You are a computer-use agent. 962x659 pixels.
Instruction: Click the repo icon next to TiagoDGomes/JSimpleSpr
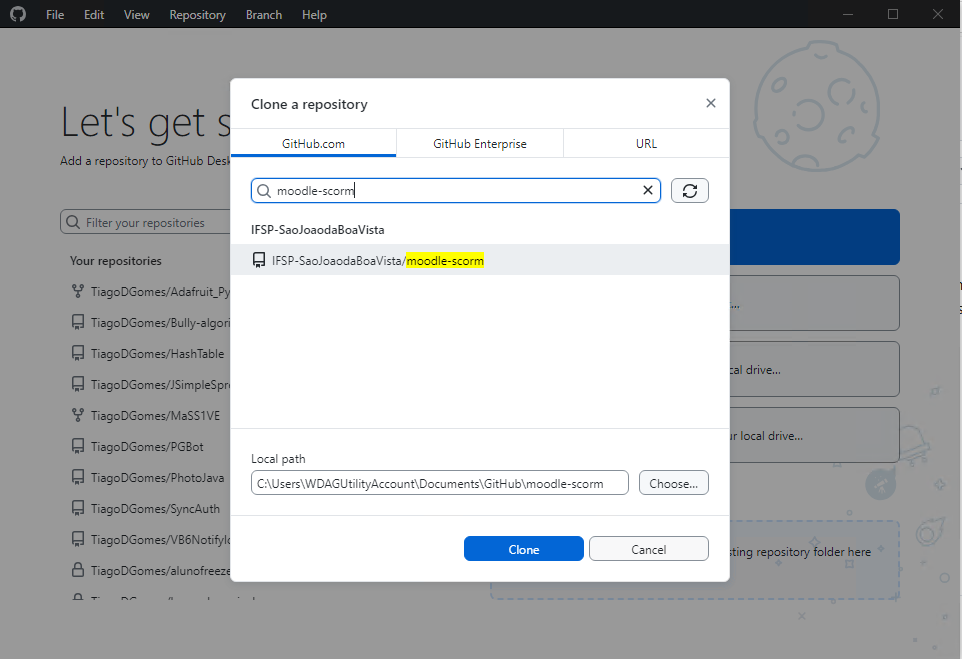[78, 384]
